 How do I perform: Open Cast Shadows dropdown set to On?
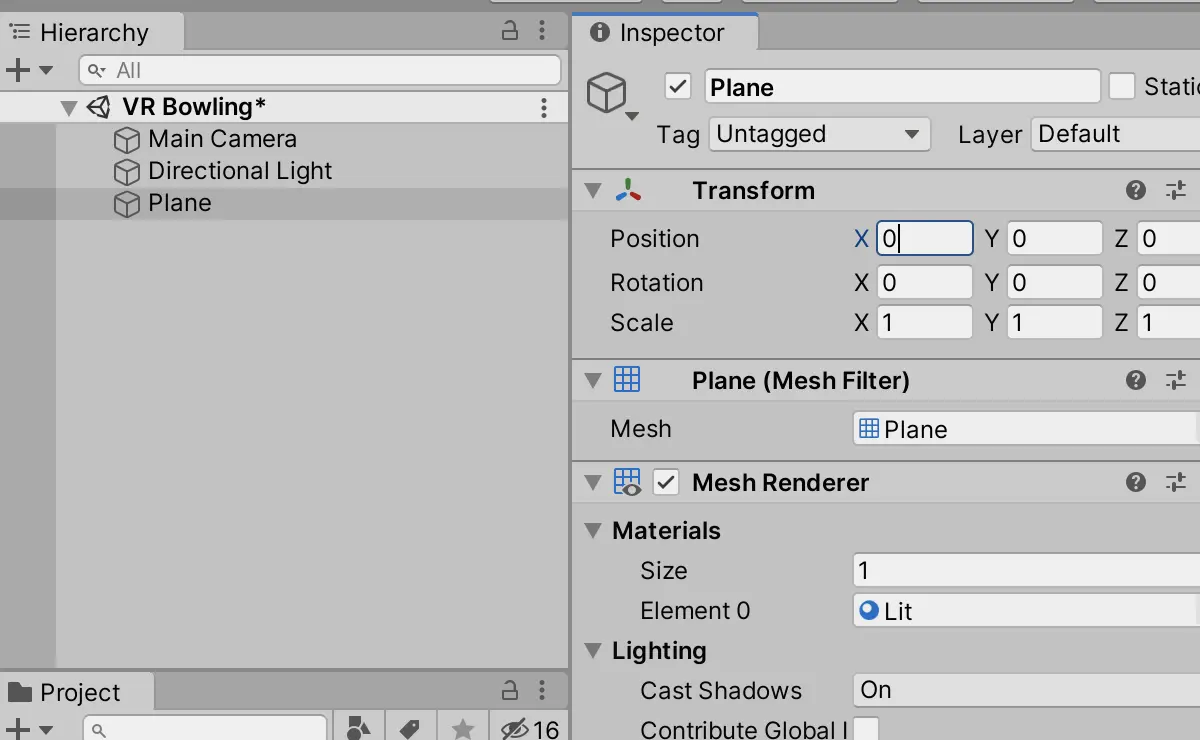[1026, 690]
